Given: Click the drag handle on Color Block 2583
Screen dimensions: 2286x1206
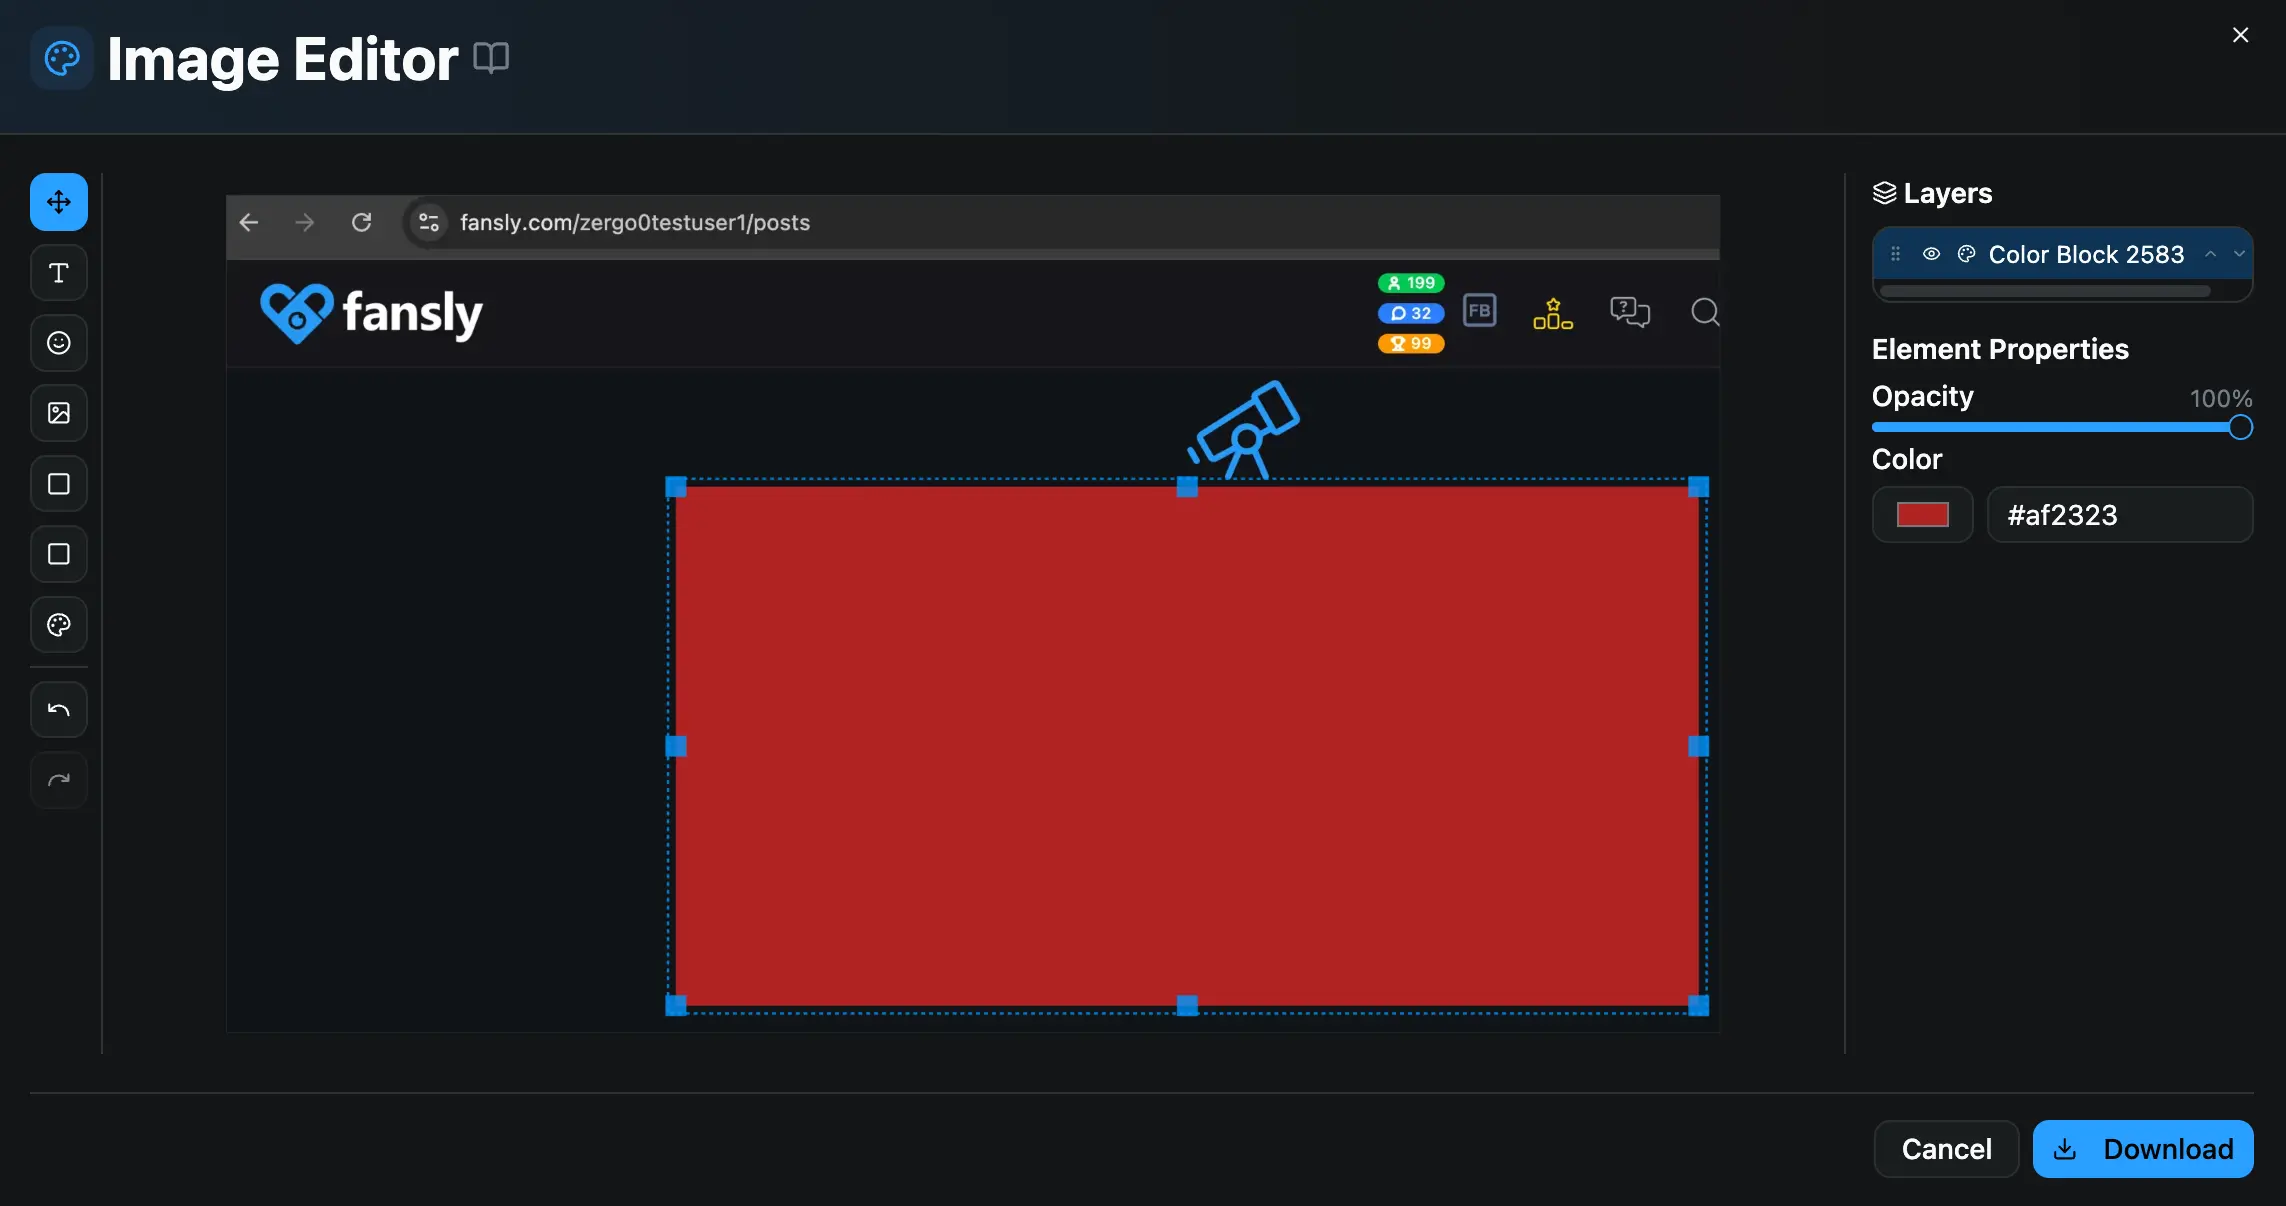Looking at the screenshot, I should coord(1896,255).
